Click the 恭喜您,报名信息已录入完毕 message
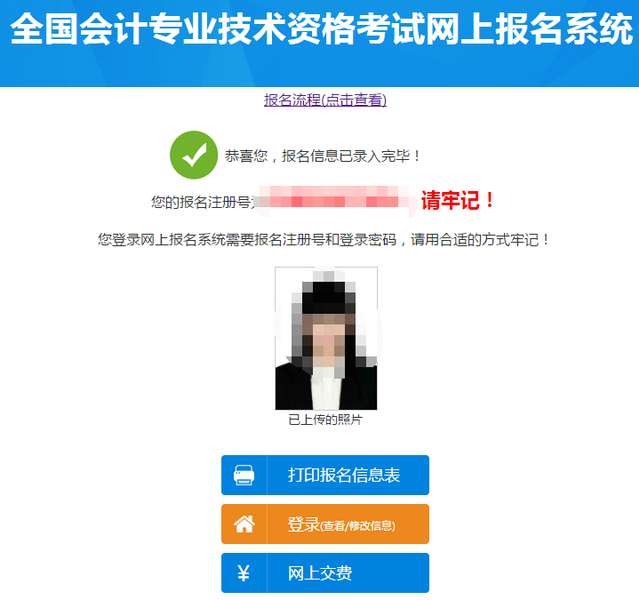Image resolution: width=639 pixels, height=600 pixels. click(322, 156)
